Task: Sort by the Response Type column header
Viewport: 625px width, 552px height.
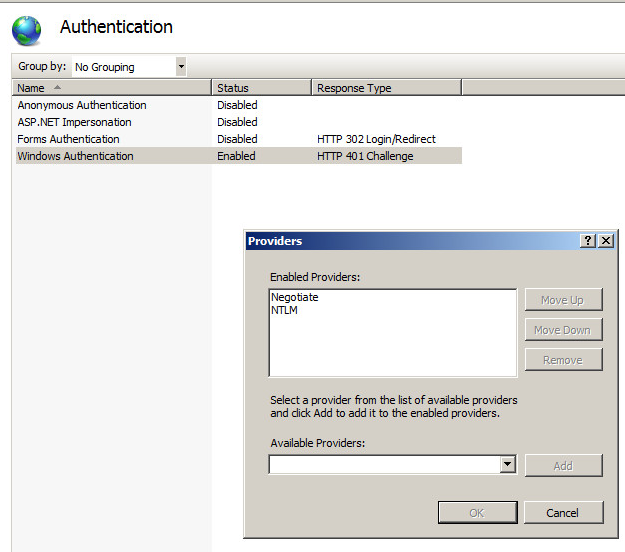Action: [x=386, y=88]
